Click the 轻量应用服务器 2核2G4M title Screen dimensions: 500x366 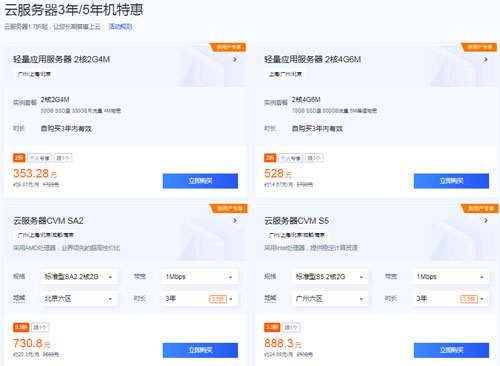click(61, 59)
